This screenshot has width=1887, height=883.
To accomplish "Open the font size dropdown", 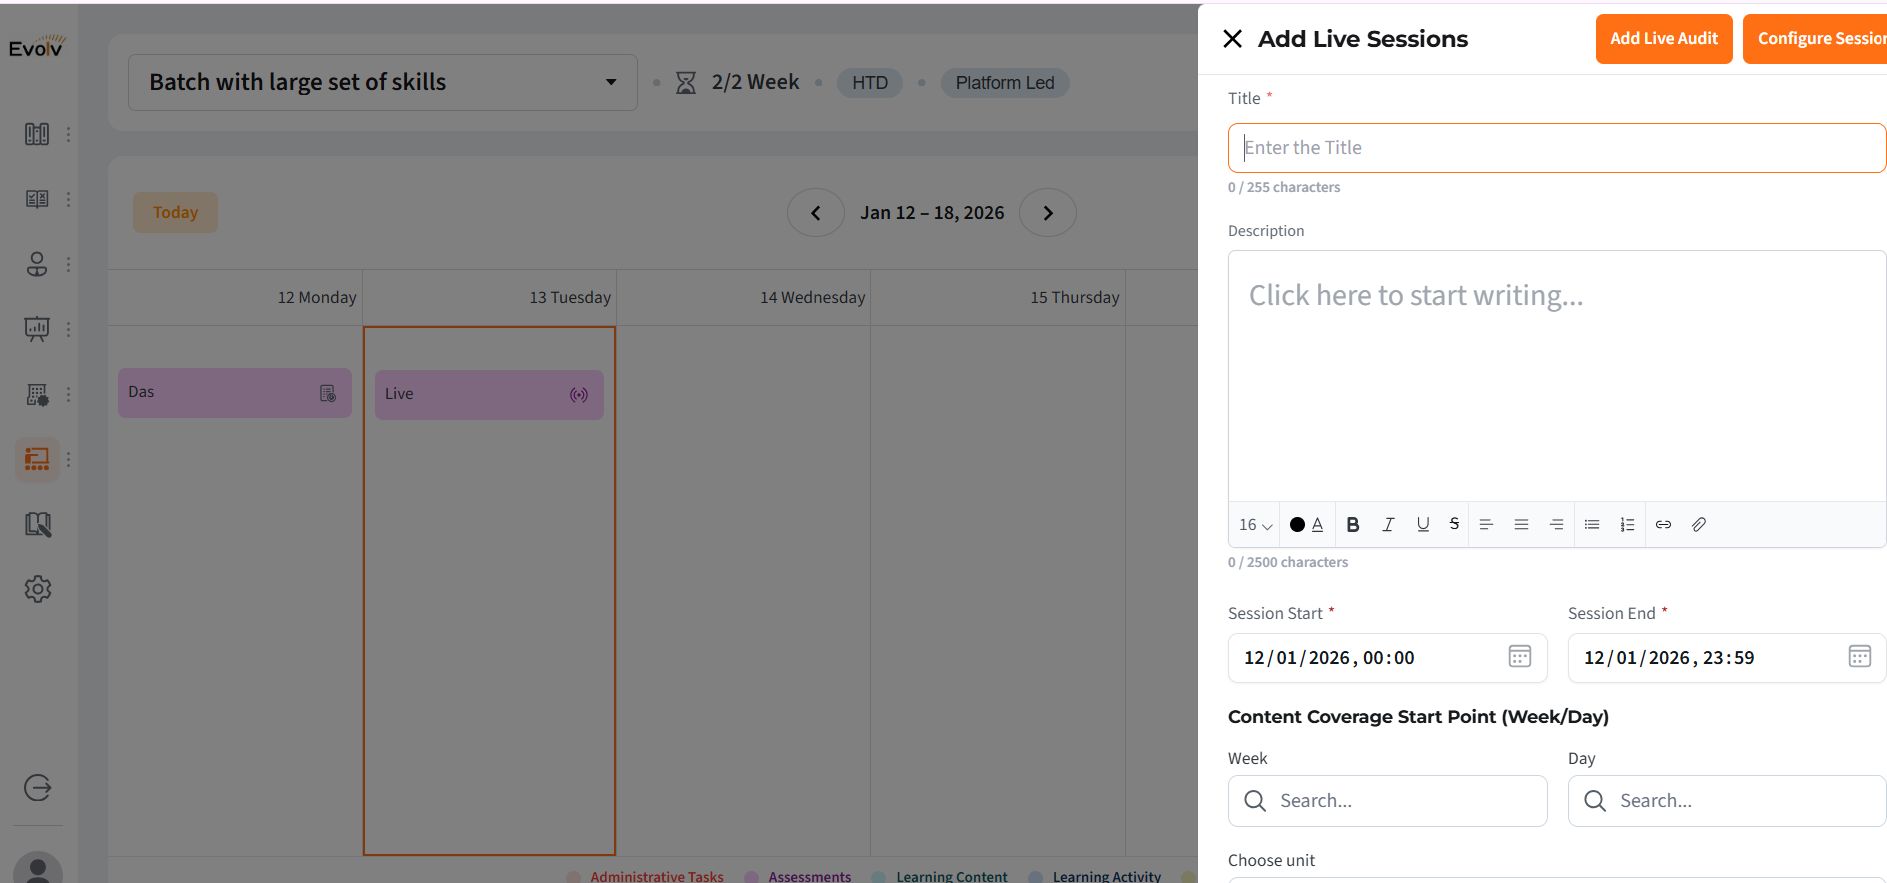I will pyautogui.click(x=1255, y=525).
